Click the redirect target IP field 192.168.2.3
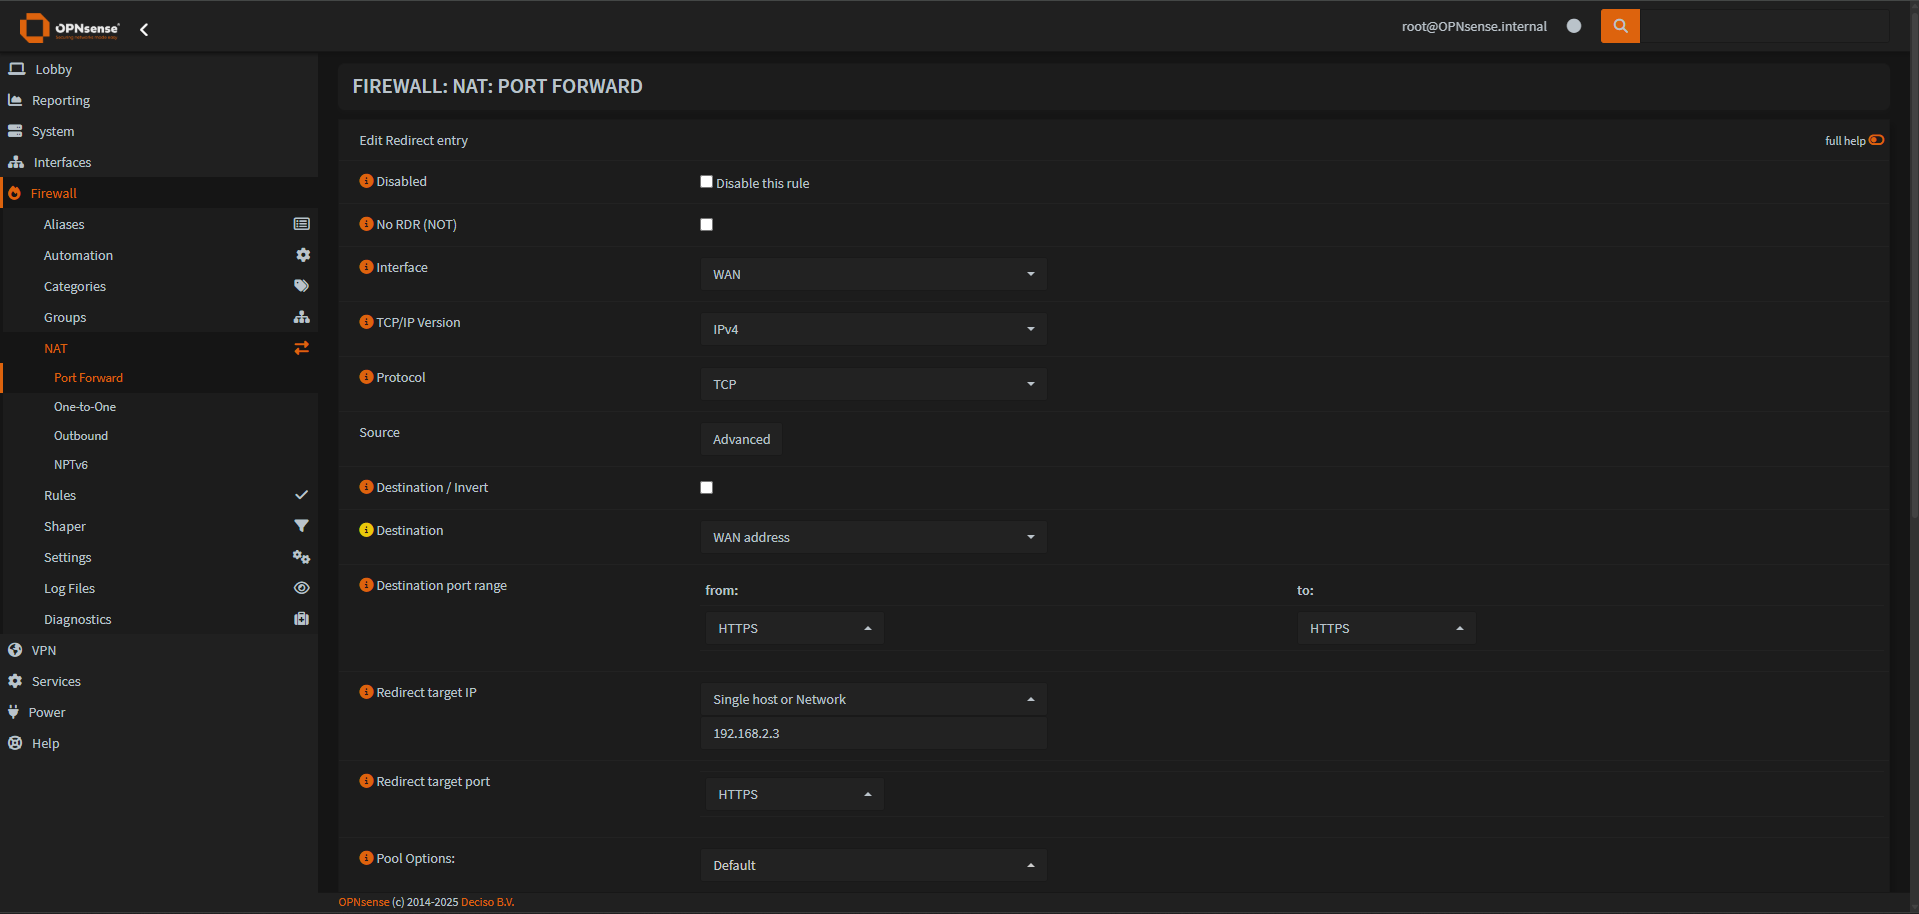 coord(873,733)
